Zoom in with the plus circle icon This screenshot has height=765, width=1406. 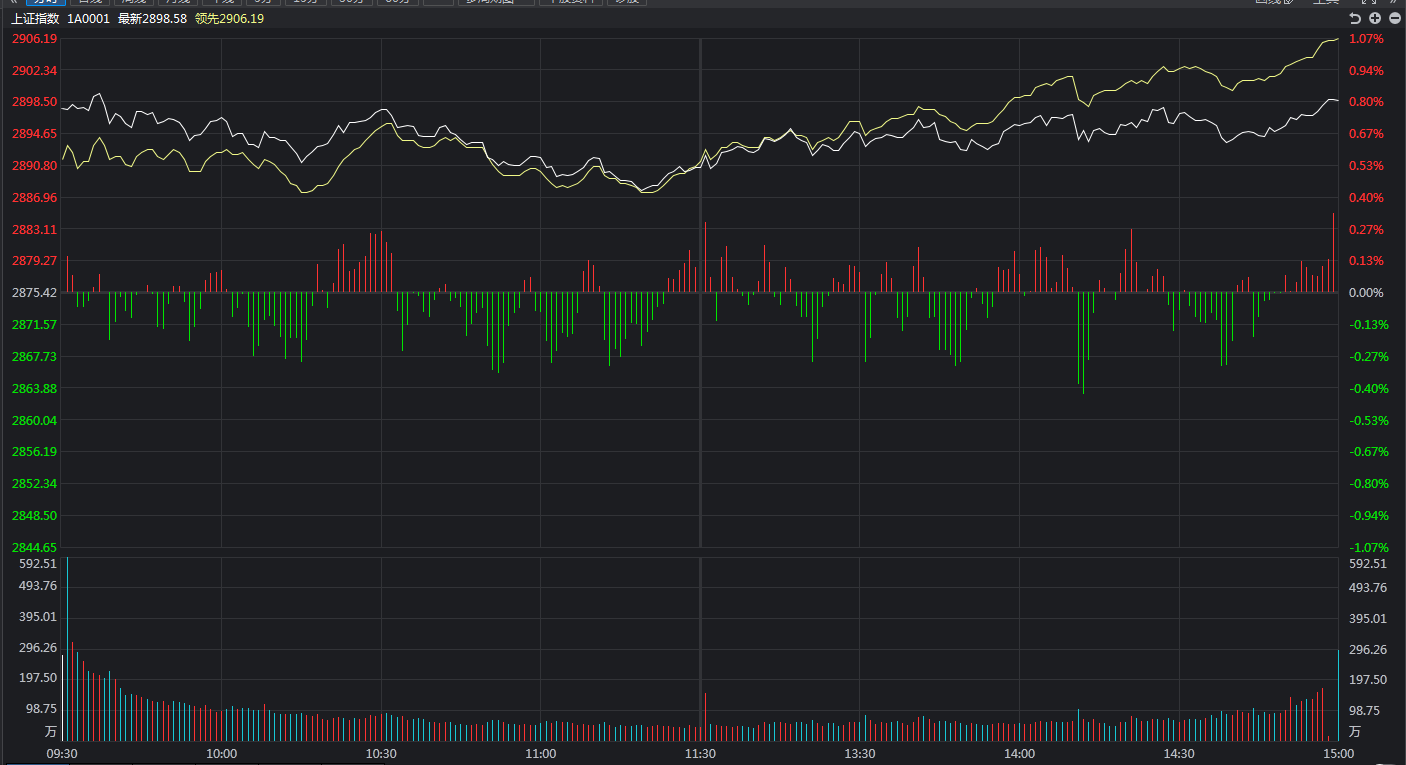tap(1375, 18)
